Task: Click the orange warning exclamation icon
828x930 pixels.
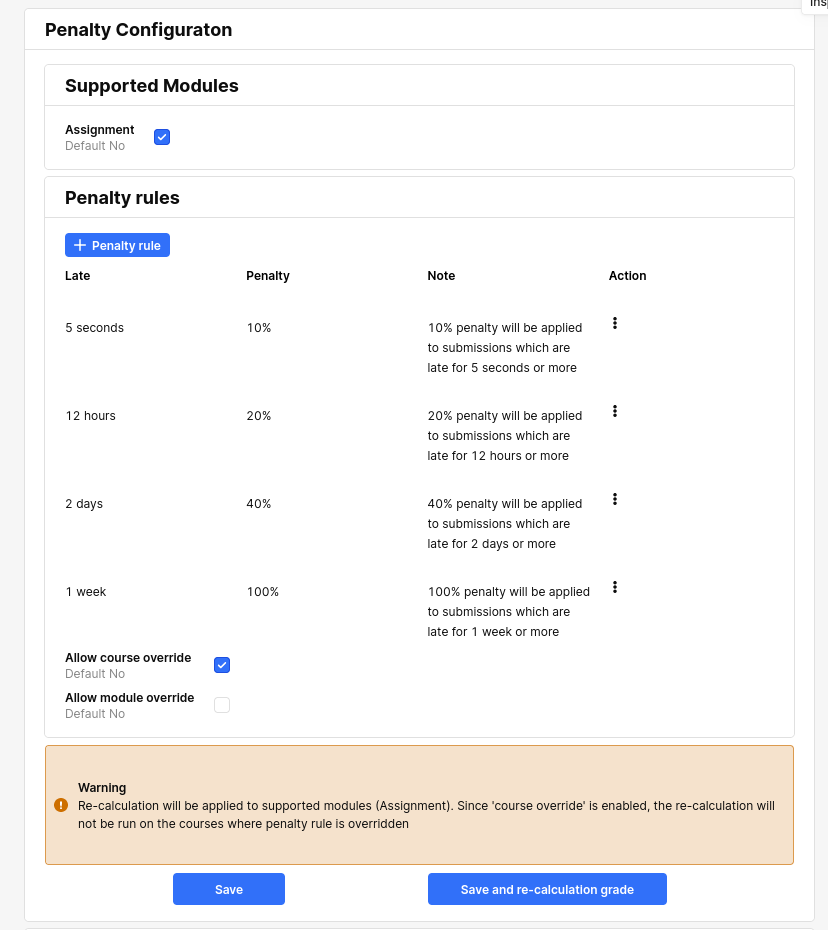Action: pyautogui.click(x=61, y=805)
